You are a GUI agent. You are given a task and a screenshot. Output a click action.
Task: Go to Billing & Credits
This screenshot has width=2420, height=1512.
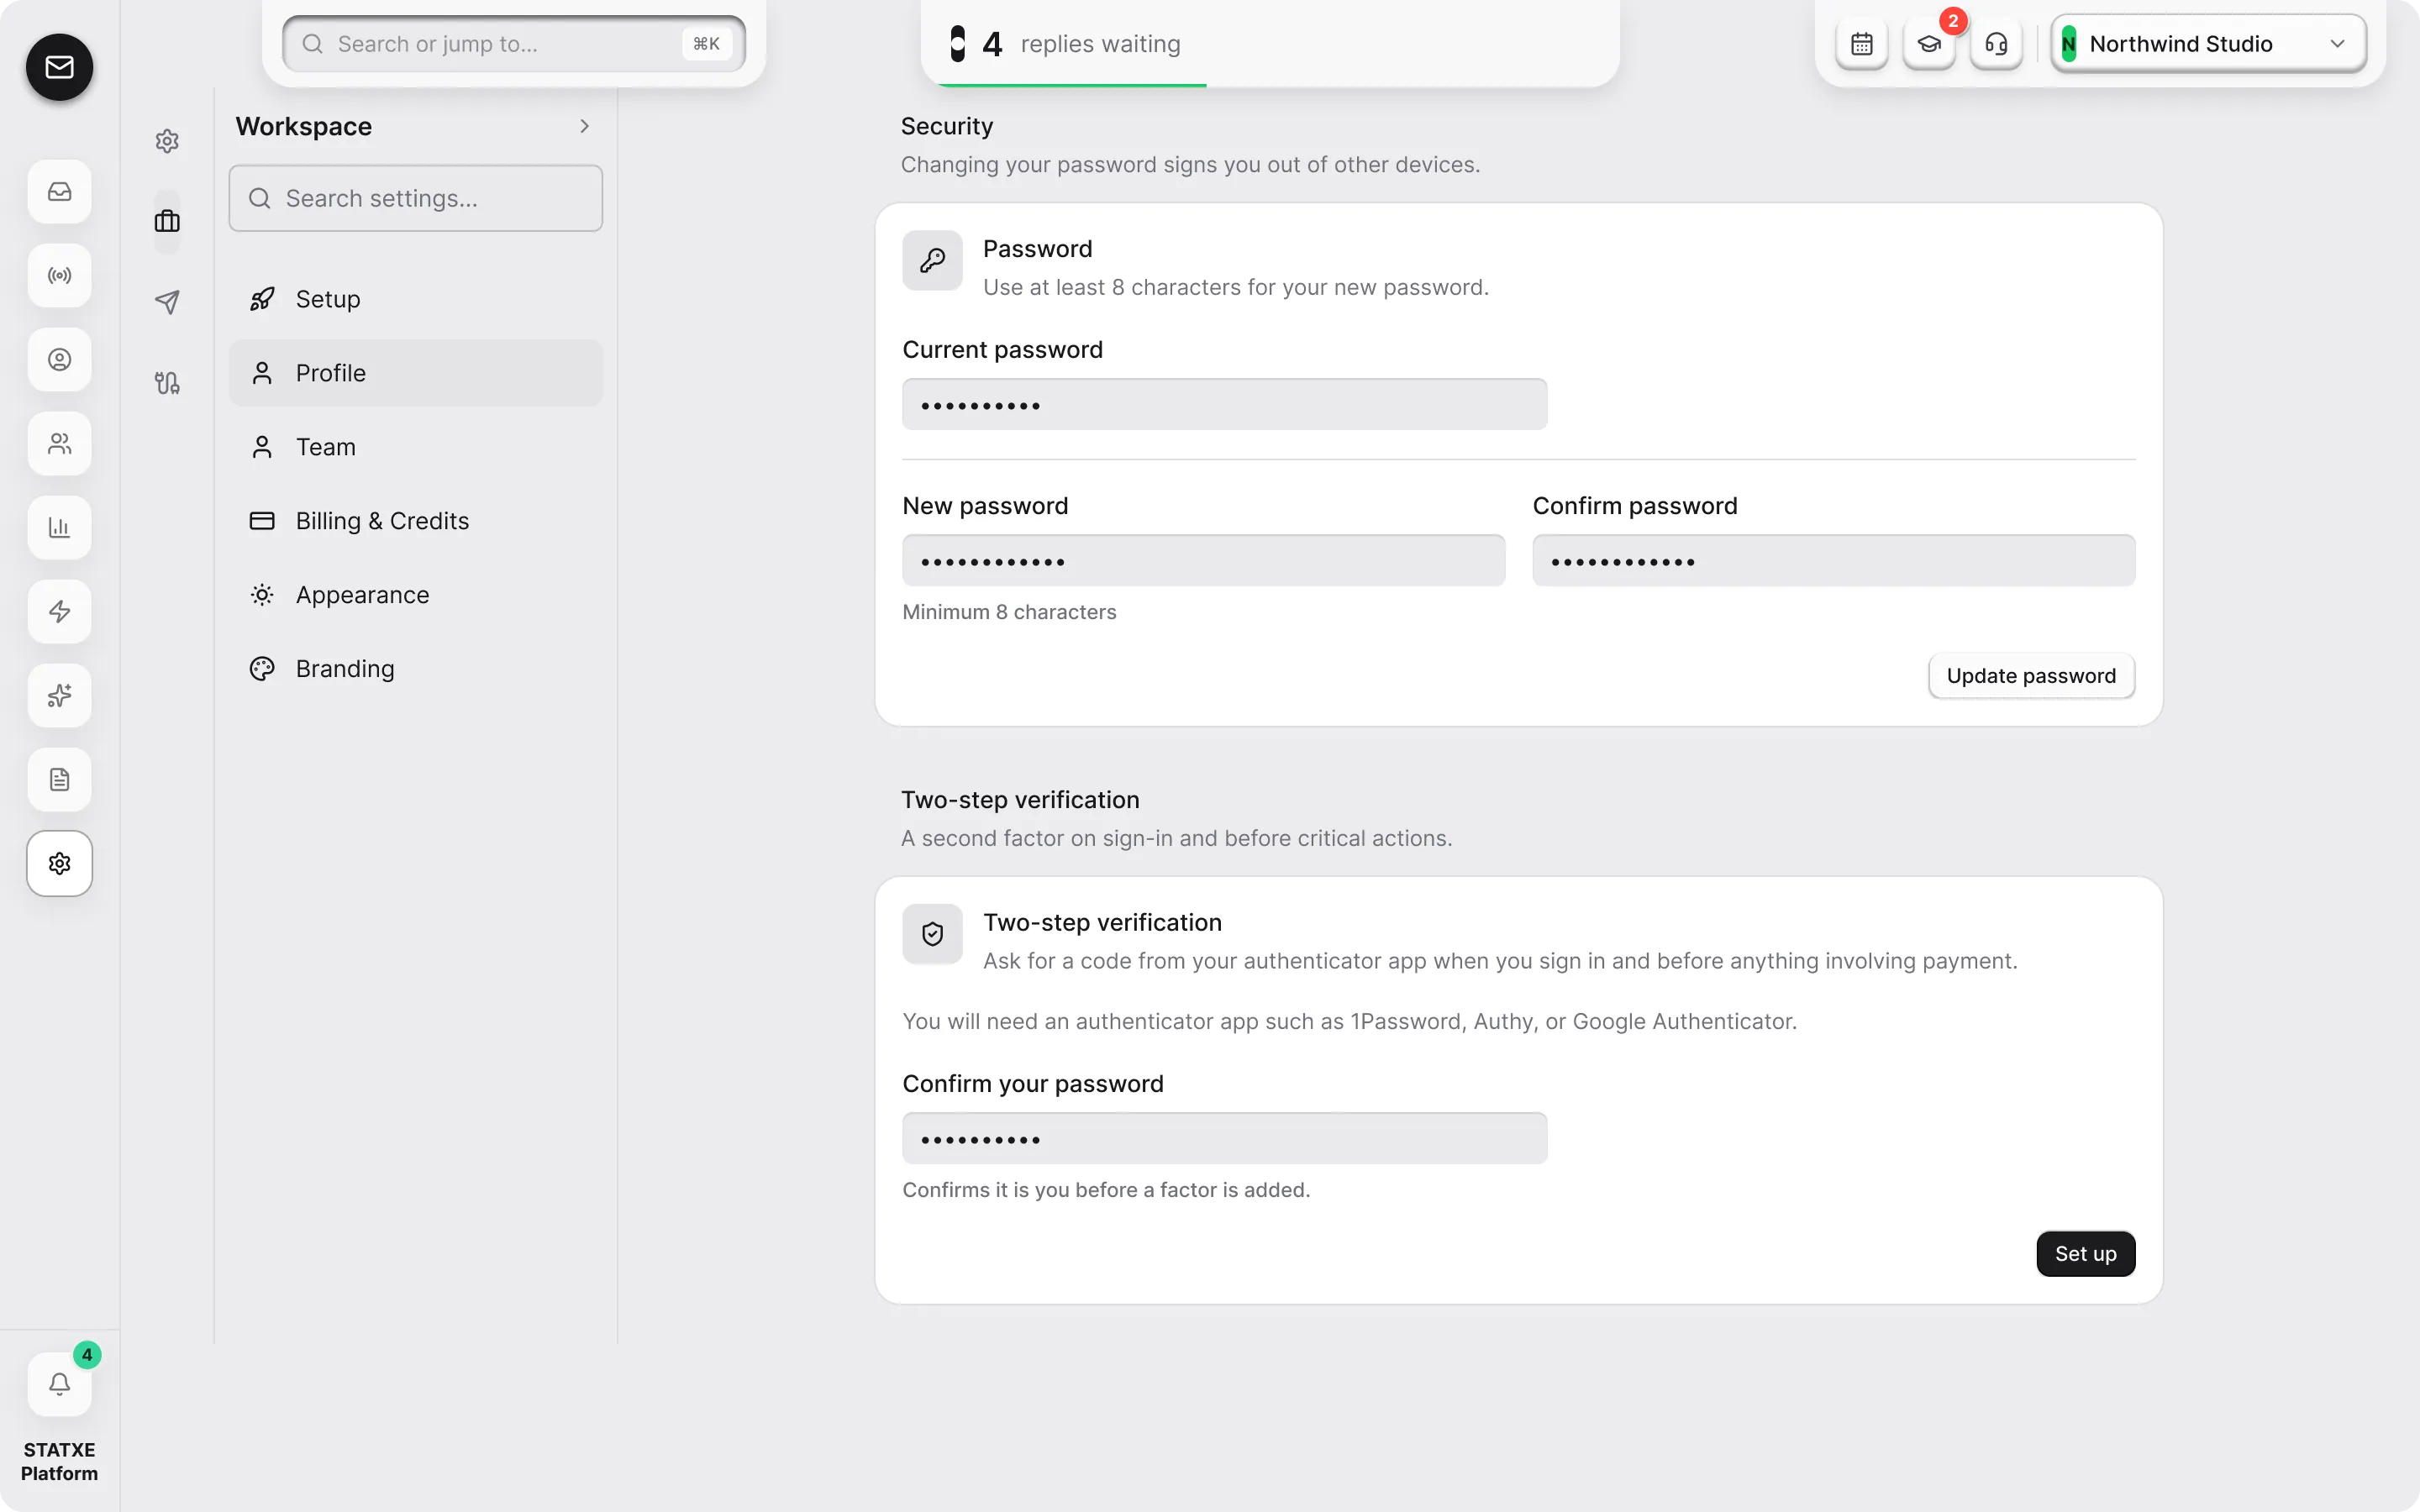(x=415, y=521)
